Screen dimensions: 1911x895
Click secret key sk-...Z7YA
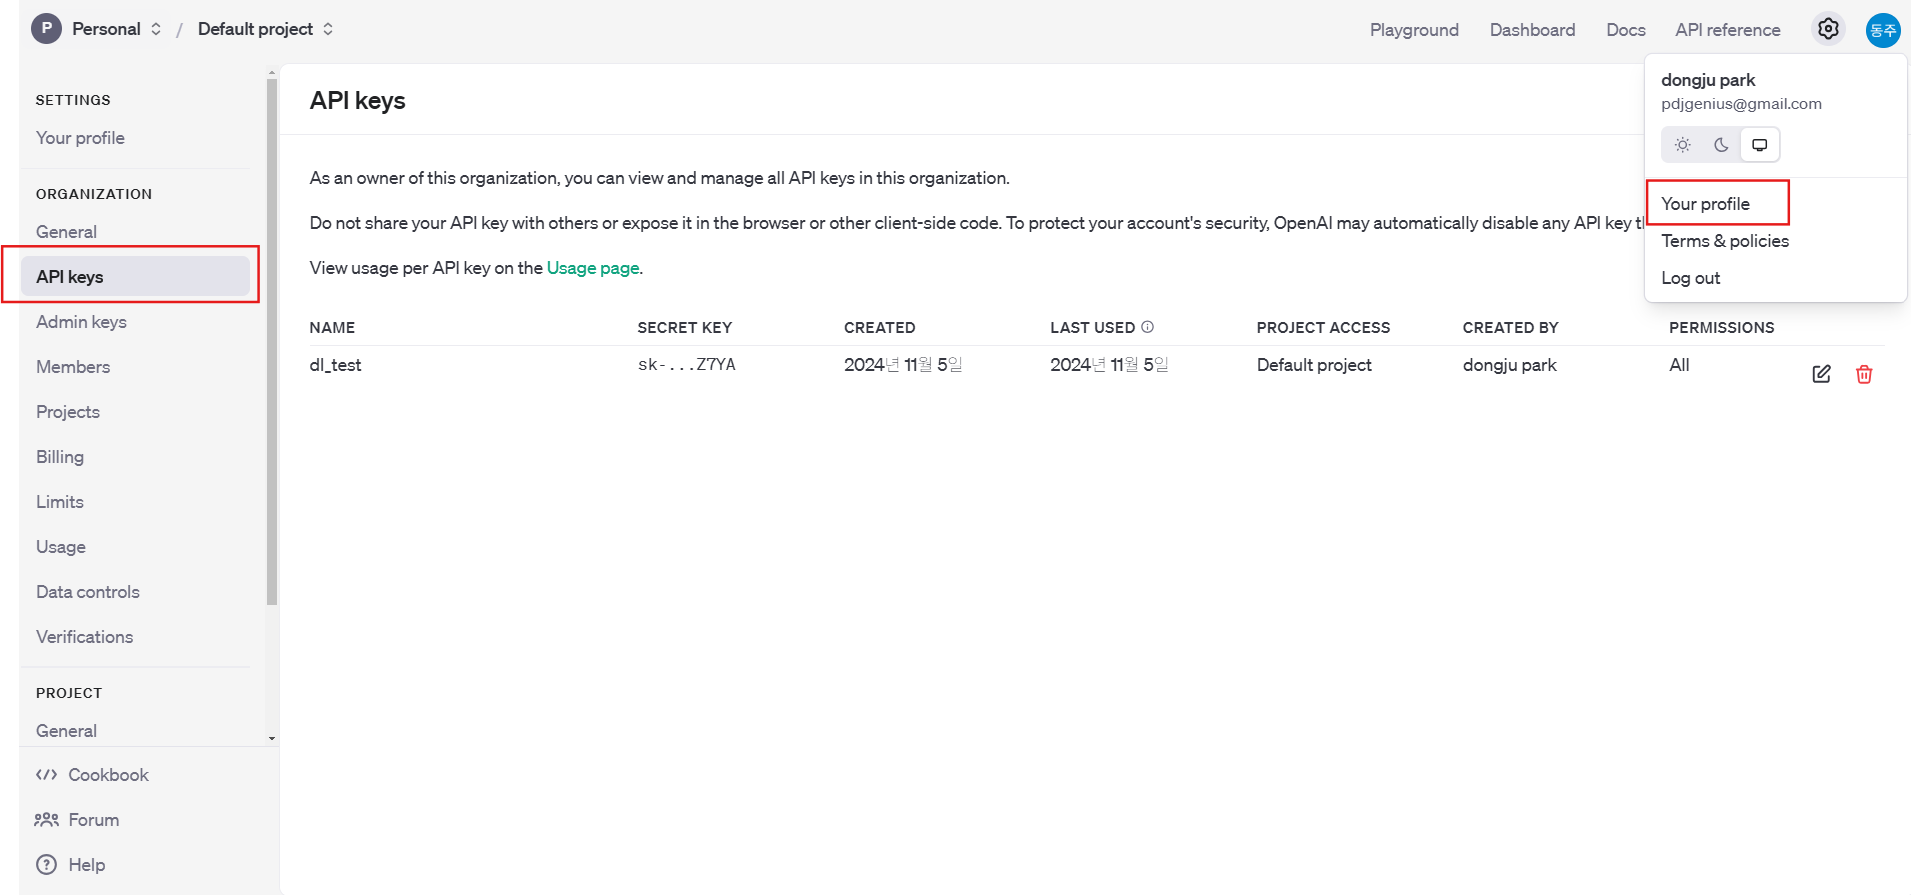pyautogui.click(x=687, y=365)
